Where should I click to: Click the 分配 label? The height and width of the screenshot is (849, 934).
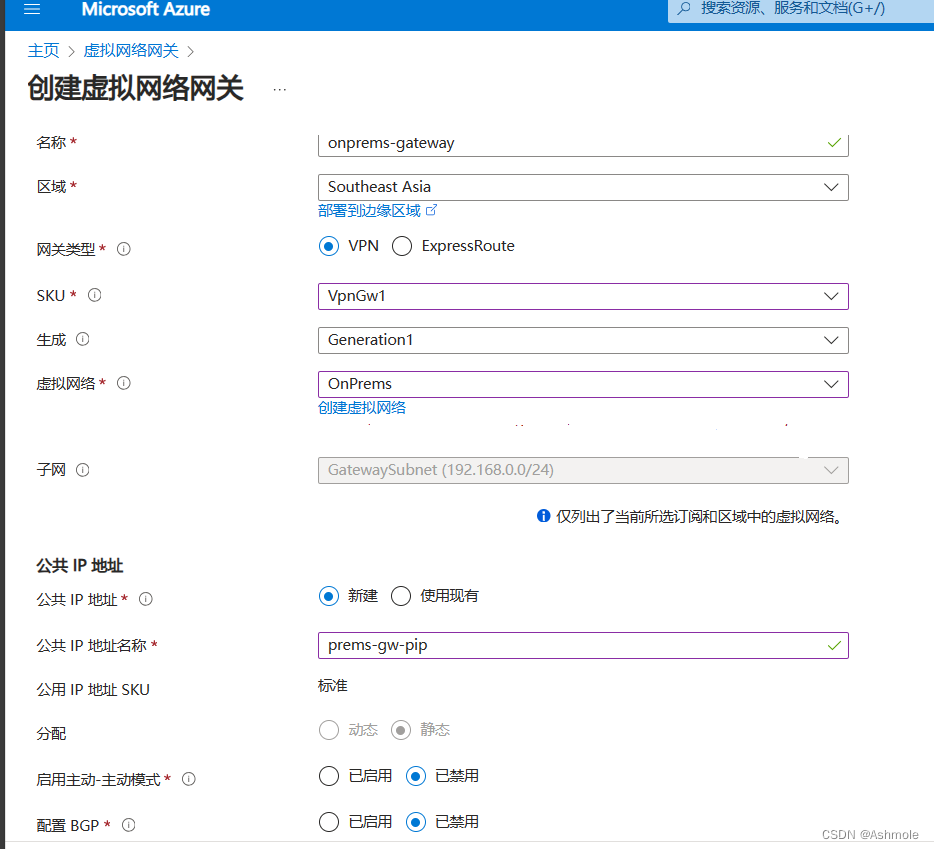click(x=51, y=733)
